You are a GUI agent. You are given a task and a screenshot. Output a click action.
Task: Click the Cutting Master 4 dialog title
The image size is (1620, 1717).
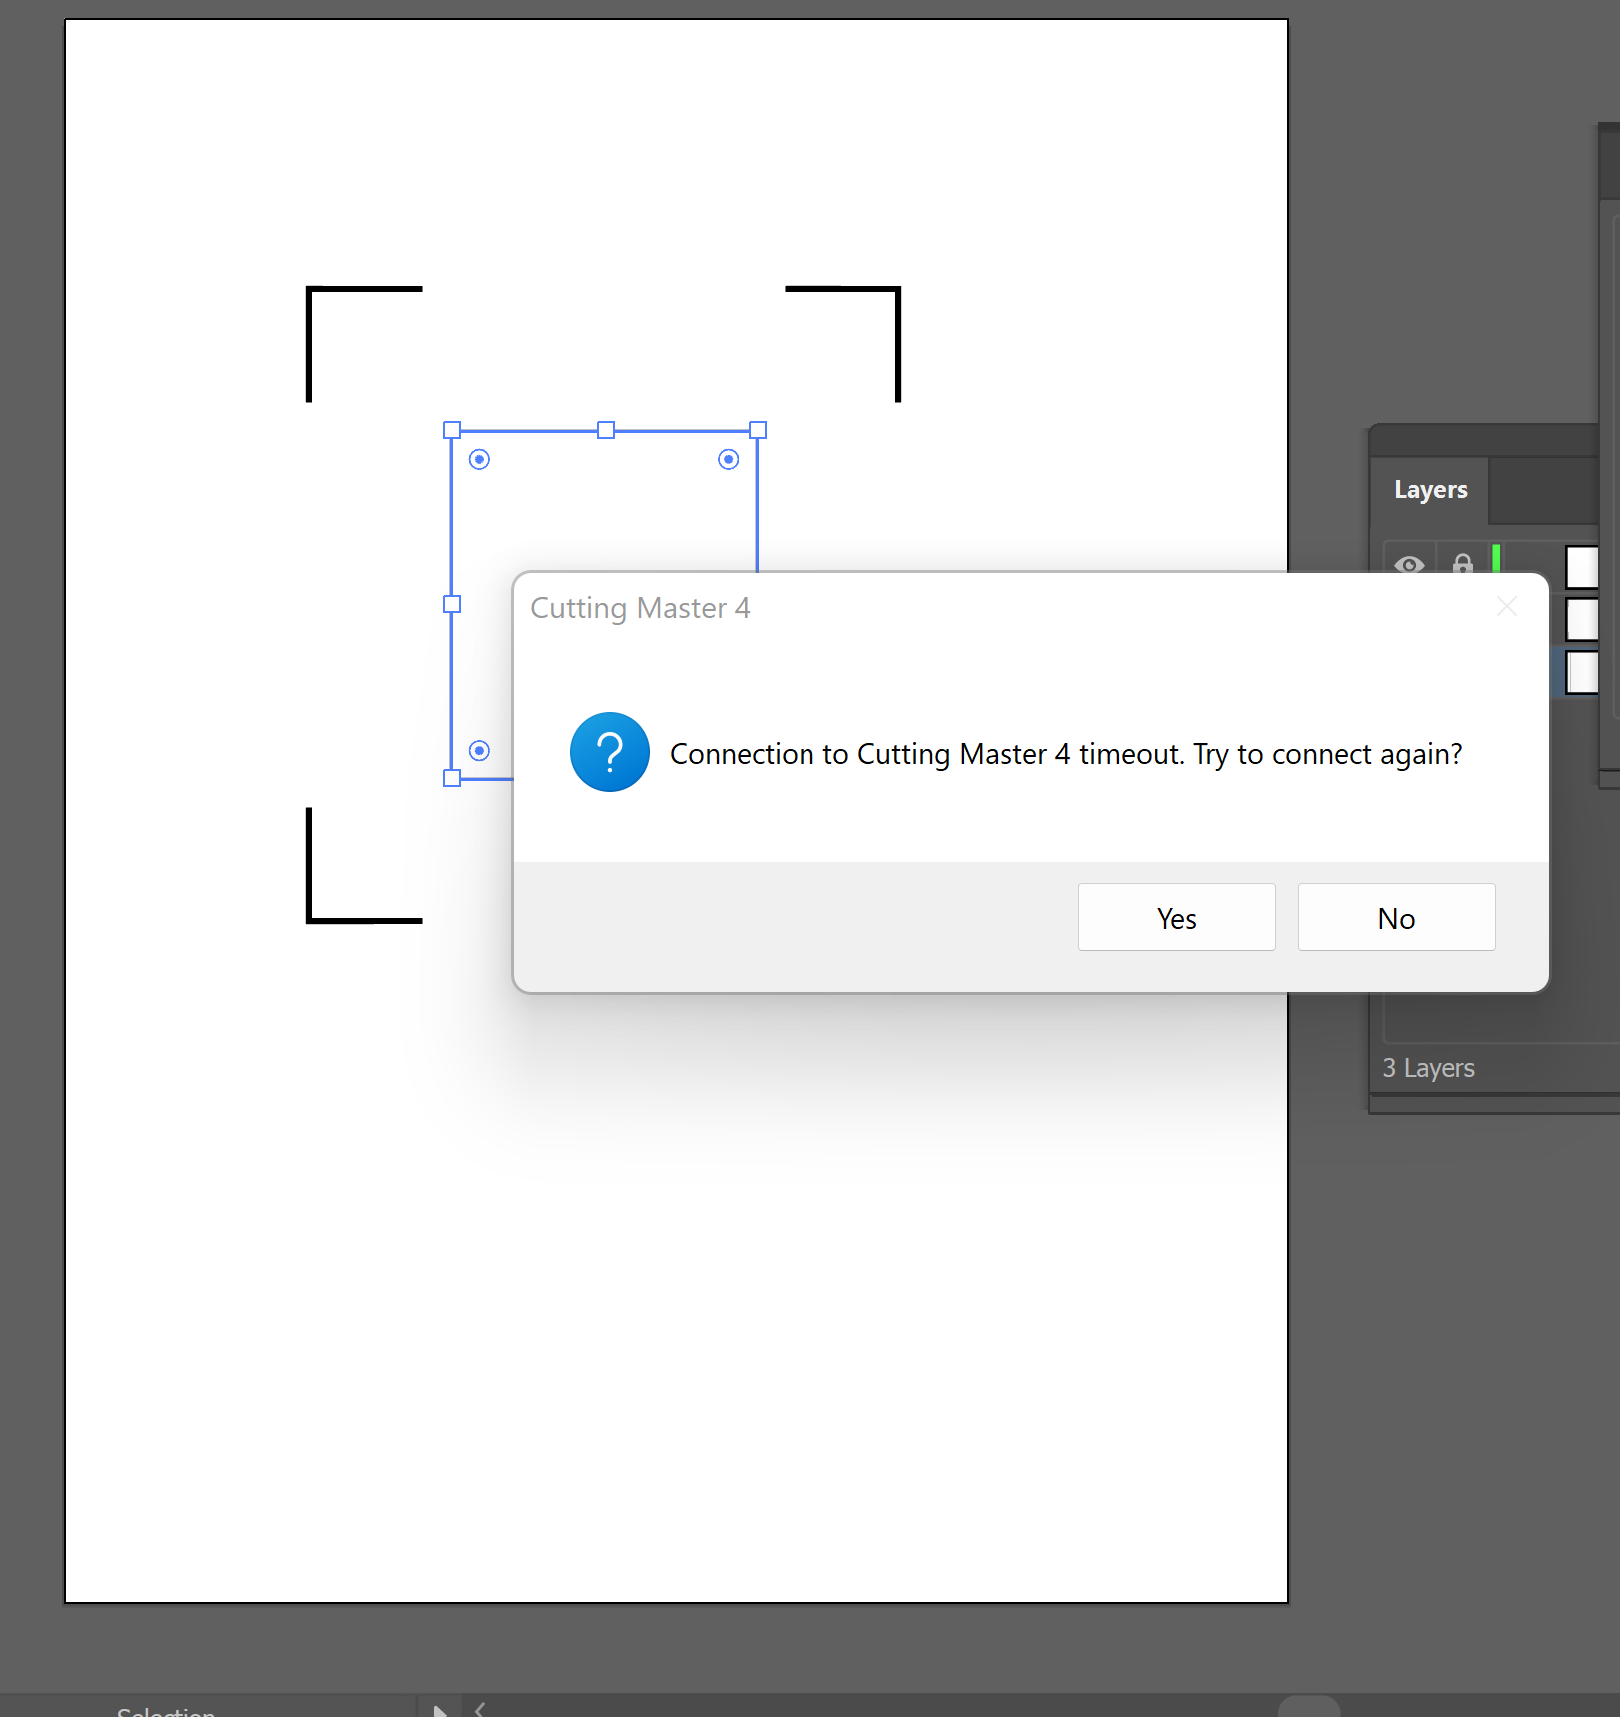[x=640, y=608]
